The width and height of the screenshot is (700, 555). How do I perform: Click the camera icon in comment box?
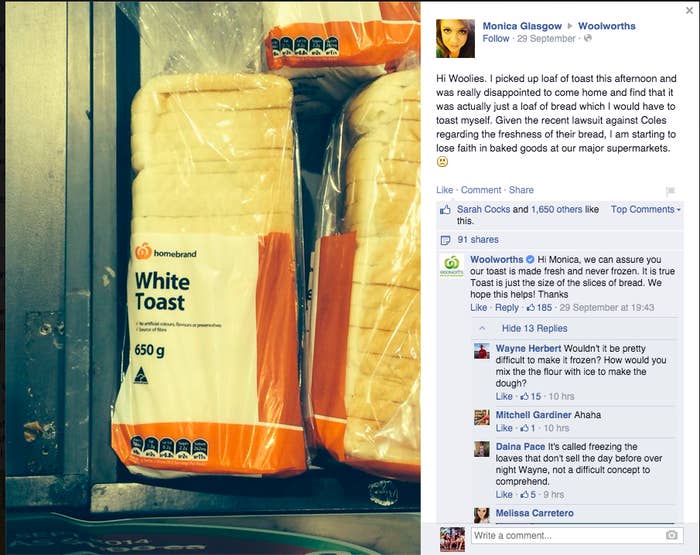point(671,535)
